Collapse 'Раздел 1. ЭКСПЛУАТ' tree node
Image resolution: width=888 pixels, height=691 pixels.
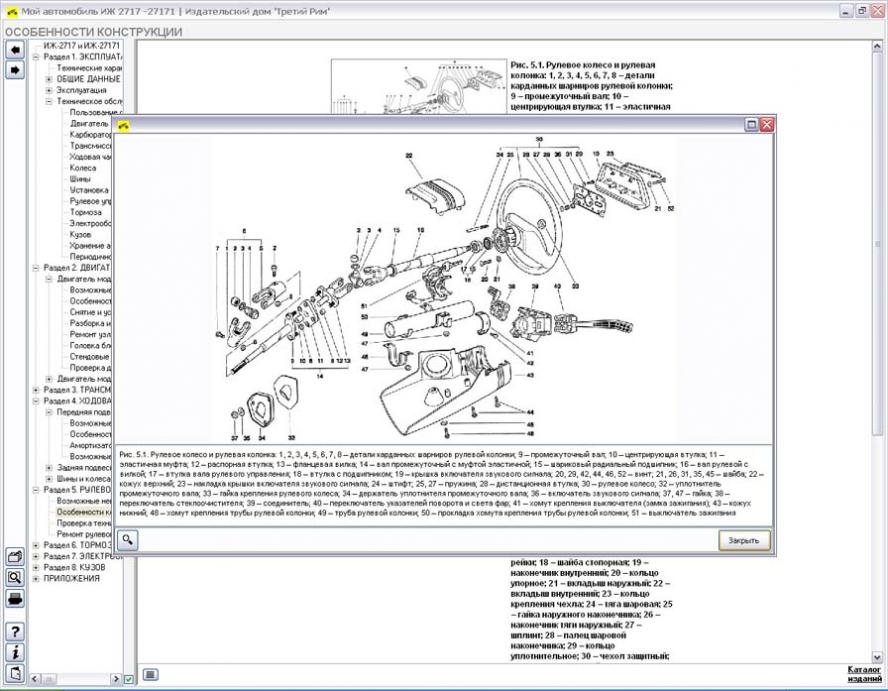(x=36, y=57)
